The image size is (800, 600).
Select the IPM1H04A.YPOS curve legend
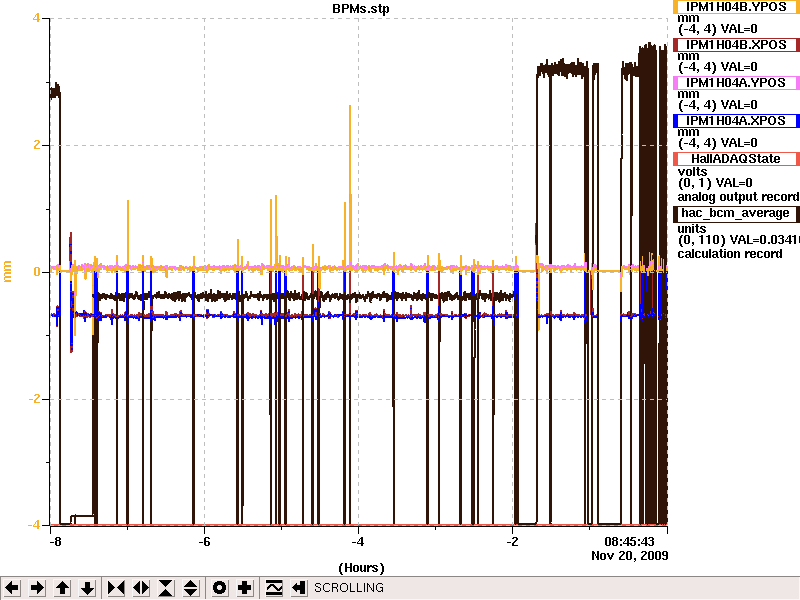[x=736, y=83]
